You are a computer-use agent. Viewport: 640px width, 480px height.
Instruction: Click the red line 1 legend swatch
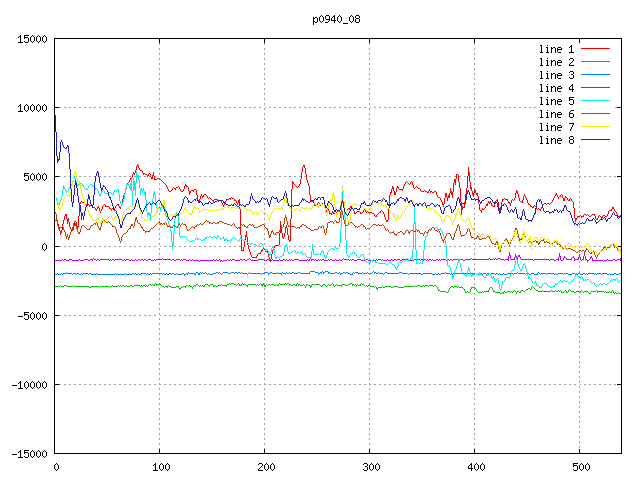[596, 49]
